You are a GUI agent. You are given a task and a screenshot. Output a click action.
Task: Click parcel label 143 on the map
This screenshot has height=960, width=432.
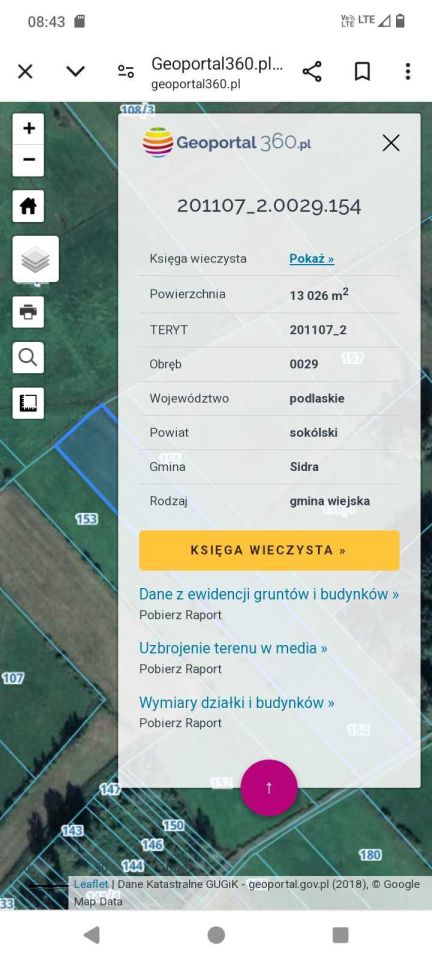pyautogui.click(x=72, y=831)
